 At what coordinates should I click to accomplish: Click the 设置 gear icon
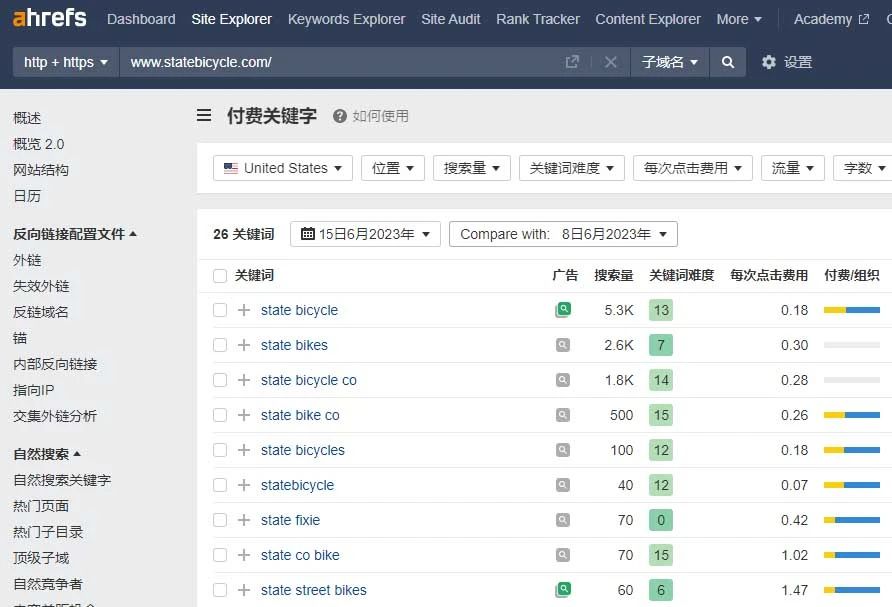(769, 62)
